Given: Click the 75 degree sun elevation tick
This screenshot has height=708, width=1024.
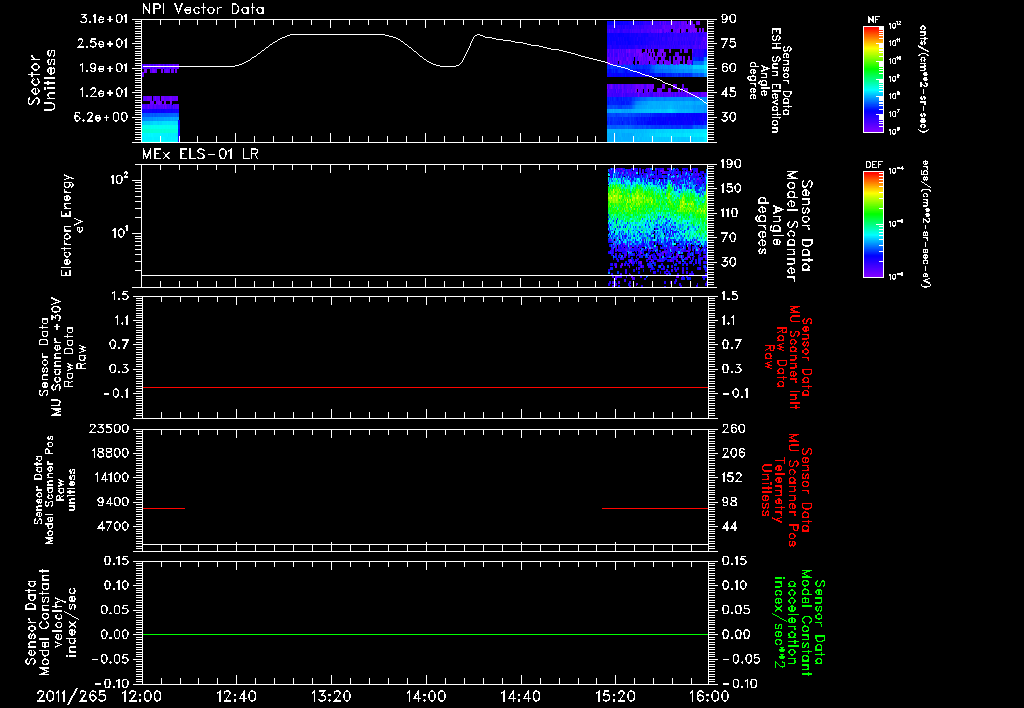Looking at the screenshot, I should click(x=729, y=43).
